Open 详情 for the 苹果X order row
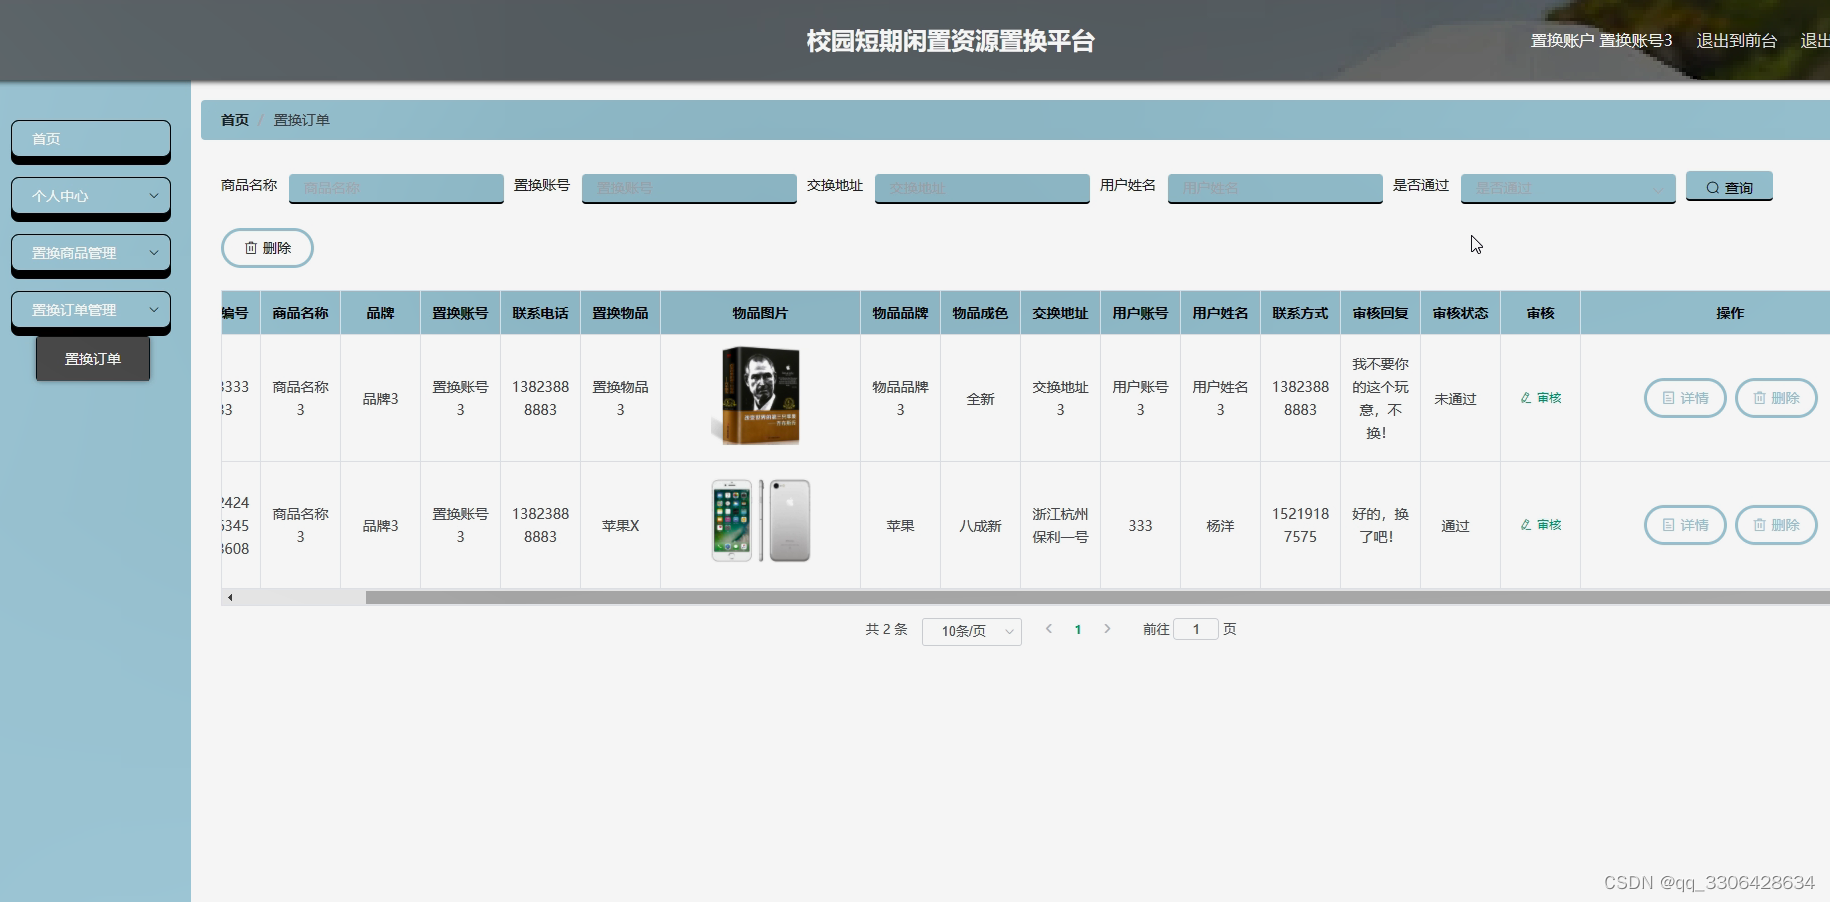1830x902 pixels. pyautogui.click(x=1685, y=525)
